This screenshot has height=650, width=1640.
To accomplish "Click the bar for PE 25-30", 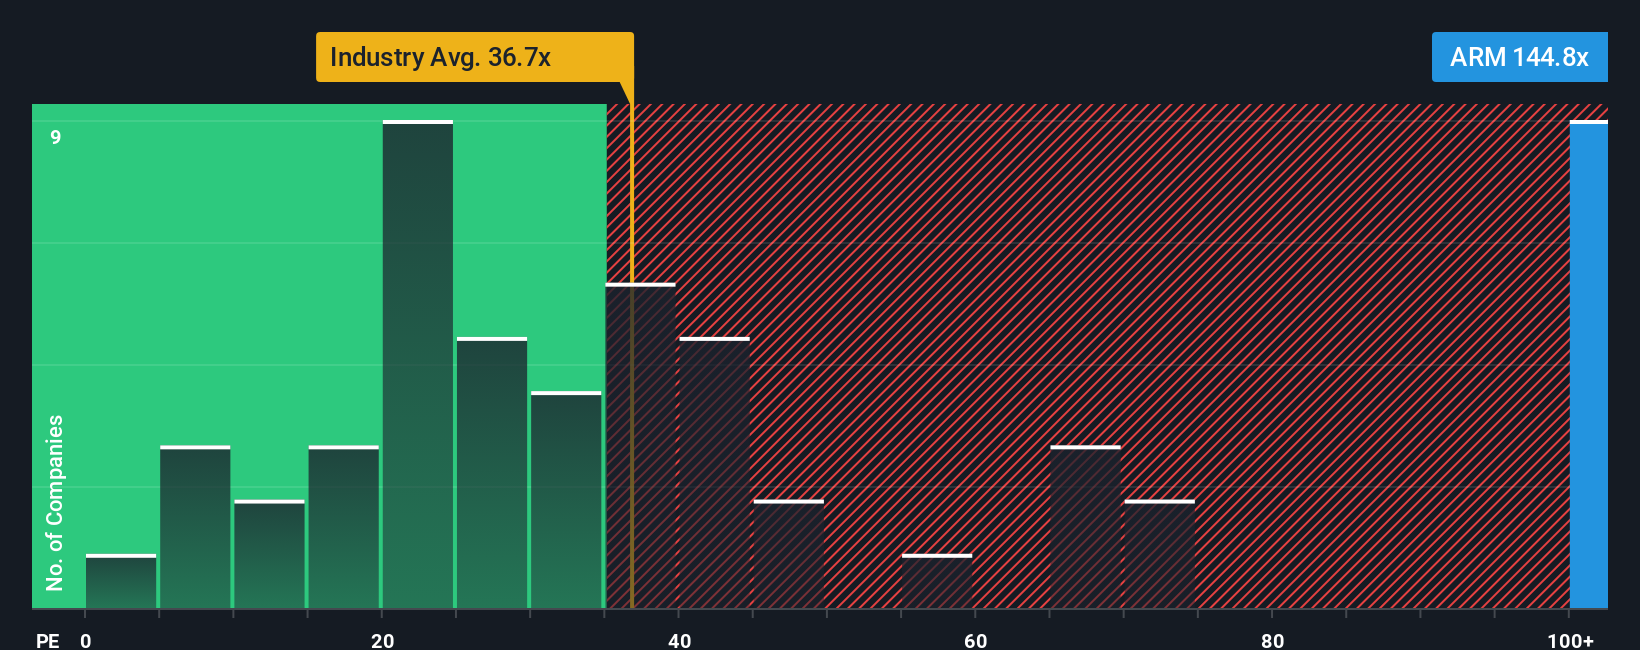I will click(x=492, y=473).
